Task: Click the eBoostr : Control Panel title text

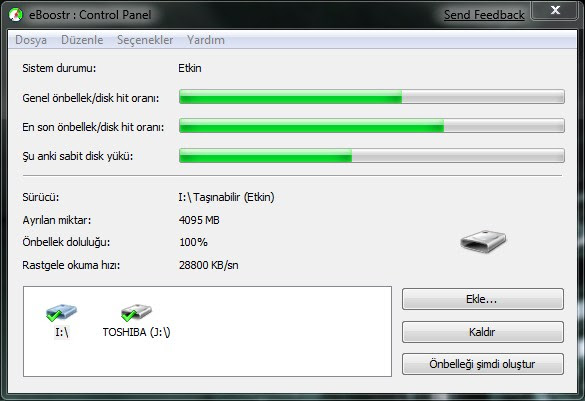Action: coord(90,15)
